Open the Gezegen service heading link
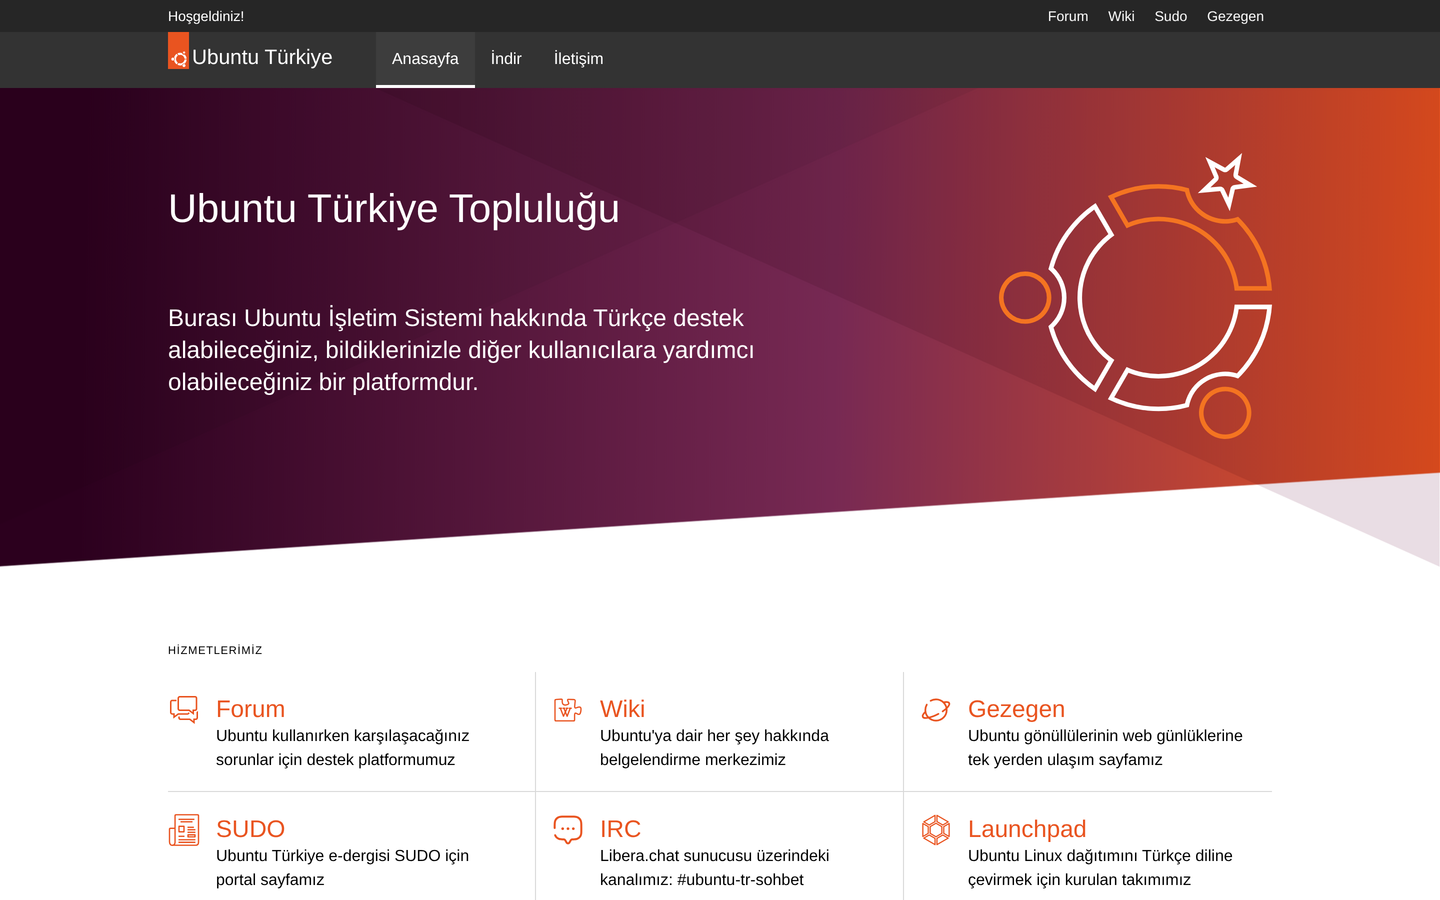1440x900 pixels. point(1016,709)
